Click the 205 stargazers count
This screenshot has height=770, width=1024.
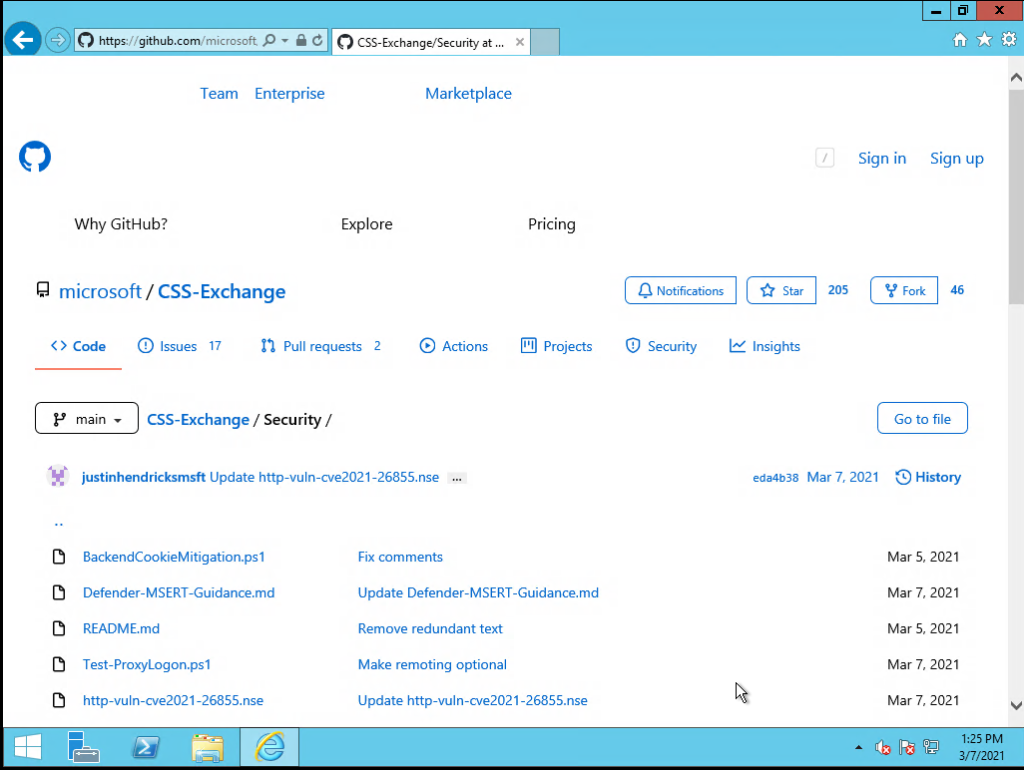(838, 290)
